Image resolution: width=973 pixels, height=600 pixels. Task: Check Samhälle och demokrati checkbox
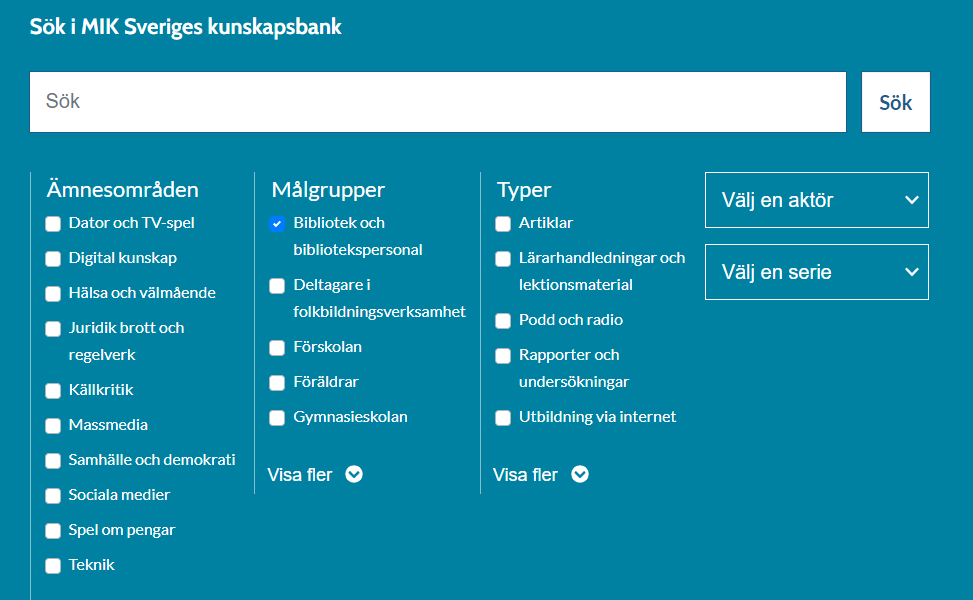click(53, 461)
